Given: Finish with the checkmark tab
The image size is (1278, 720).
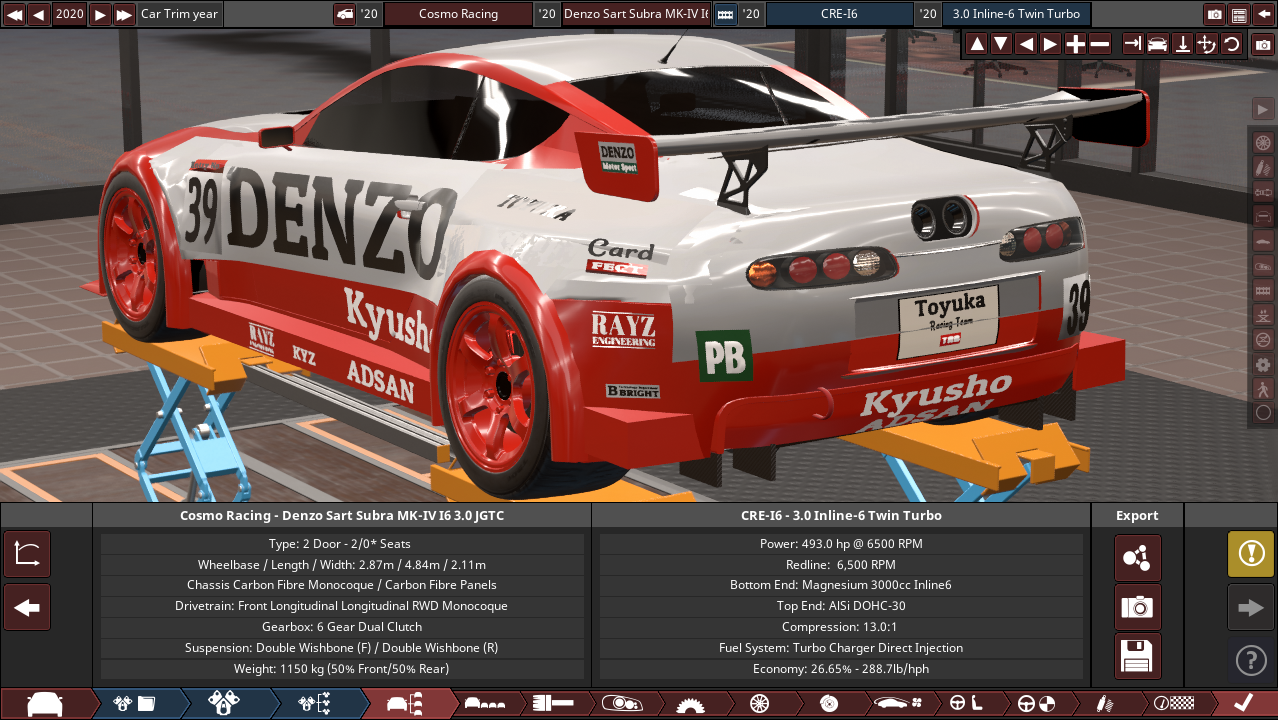Looking at the screenshot, I should click(1243, 704).
